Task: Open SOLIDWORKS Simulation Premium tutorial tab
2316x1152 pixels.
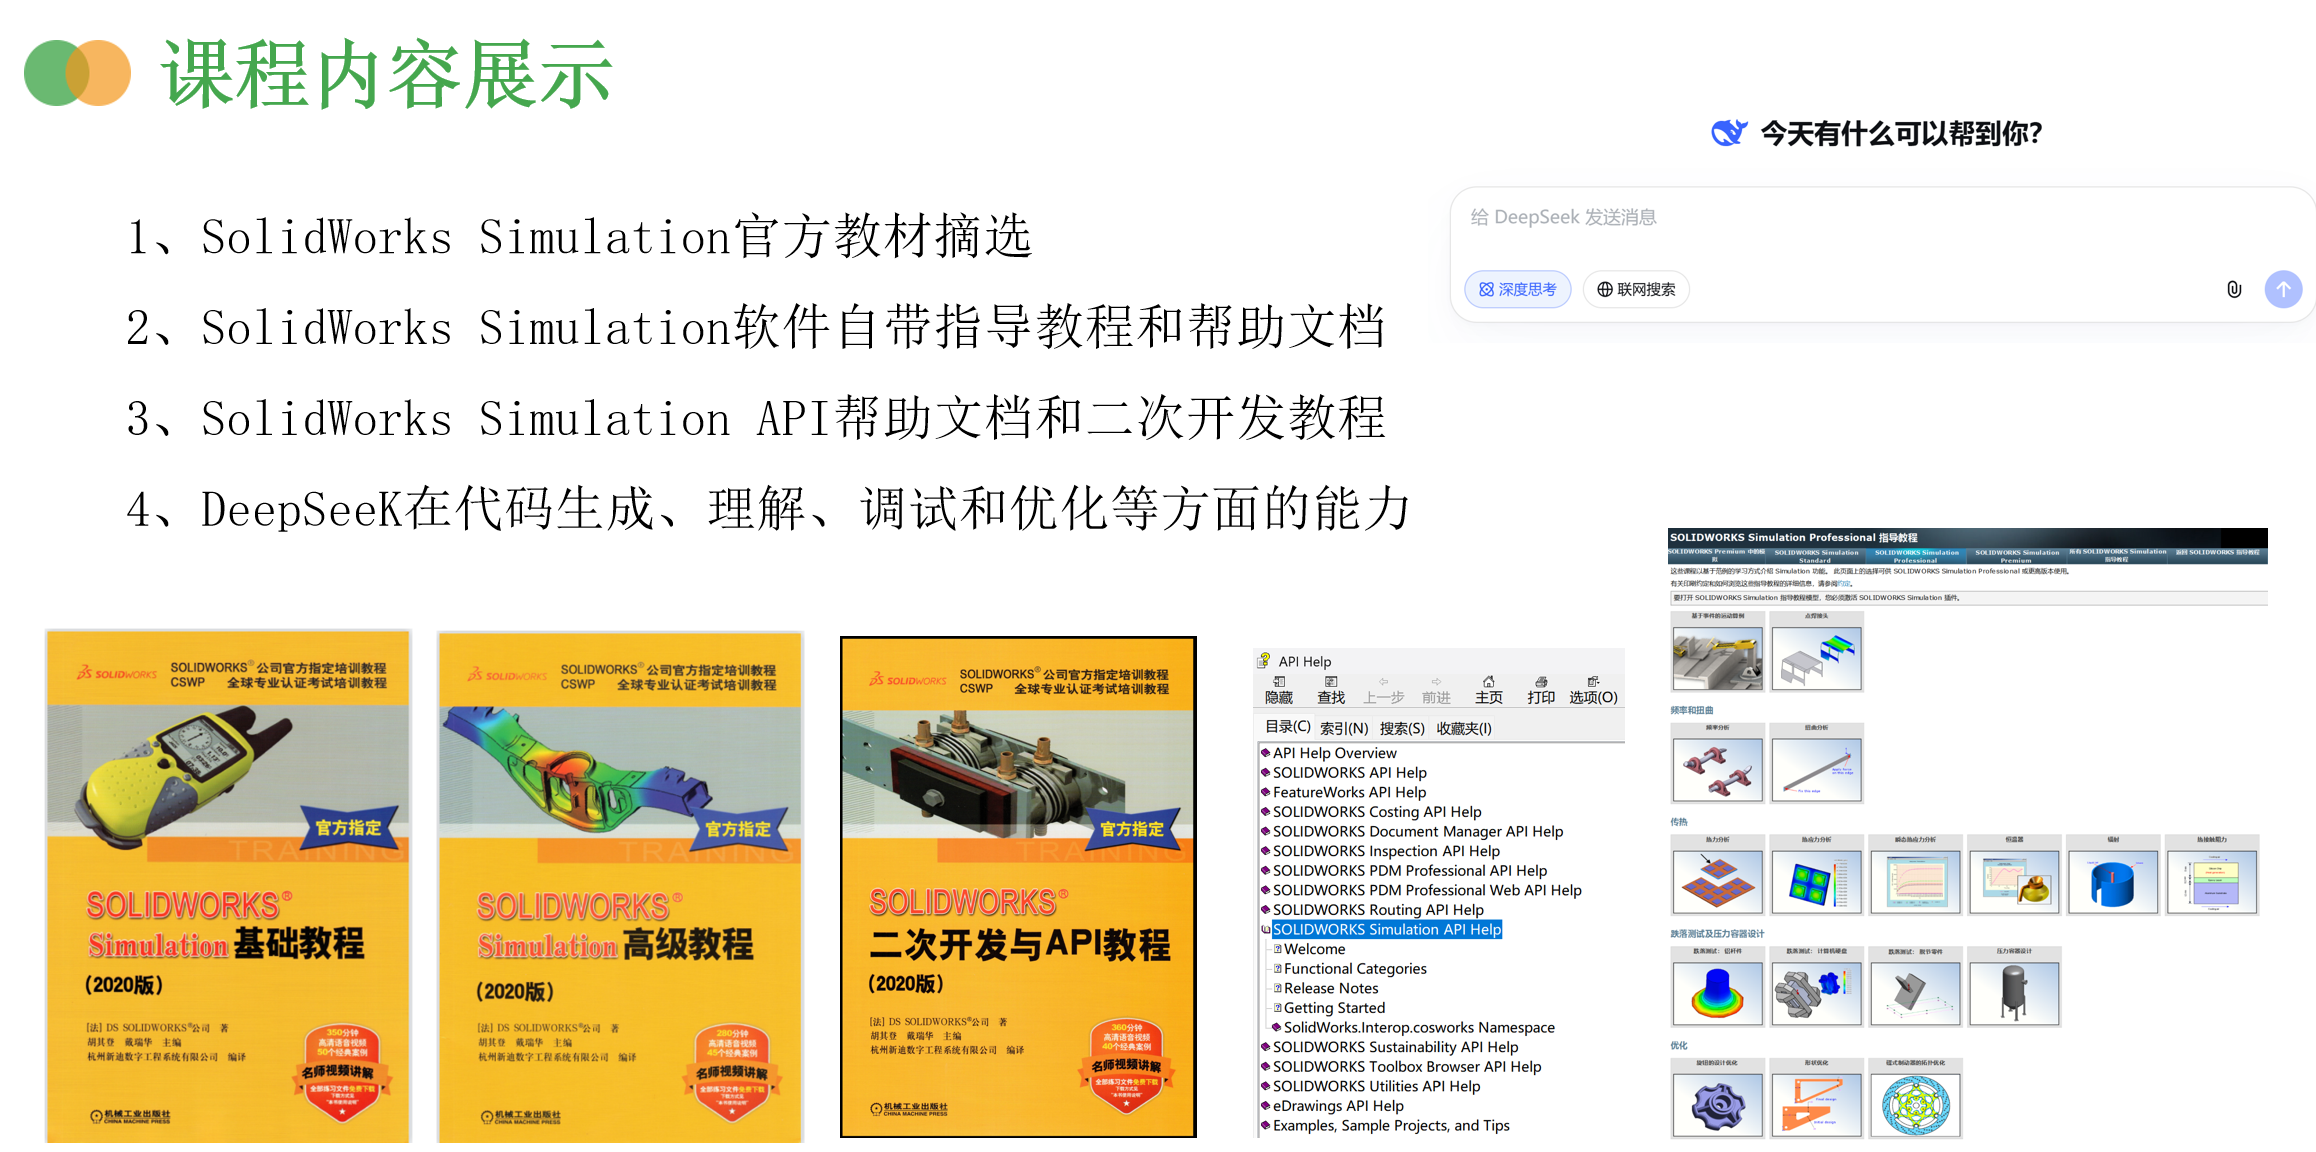Action: pyautogui.click(x=2016, y=556)
